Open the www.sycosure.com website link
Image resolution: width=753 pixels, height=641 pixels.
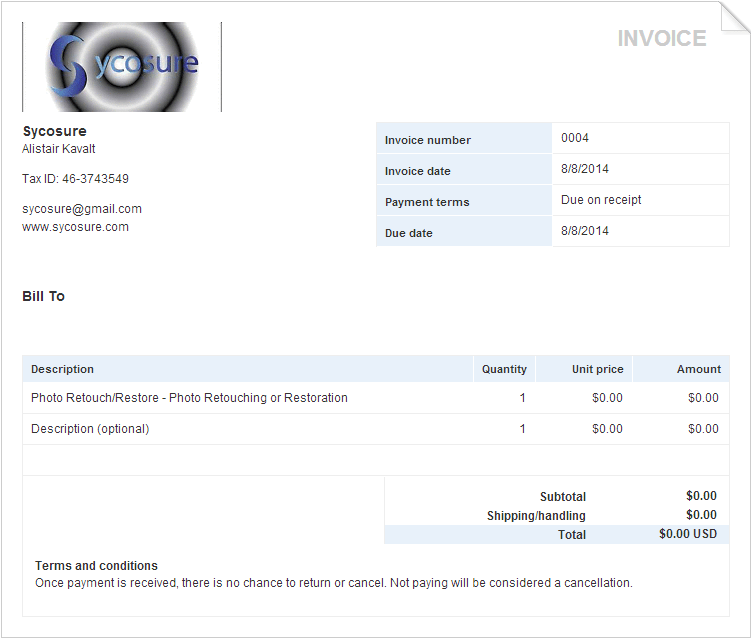pos(75,227)
